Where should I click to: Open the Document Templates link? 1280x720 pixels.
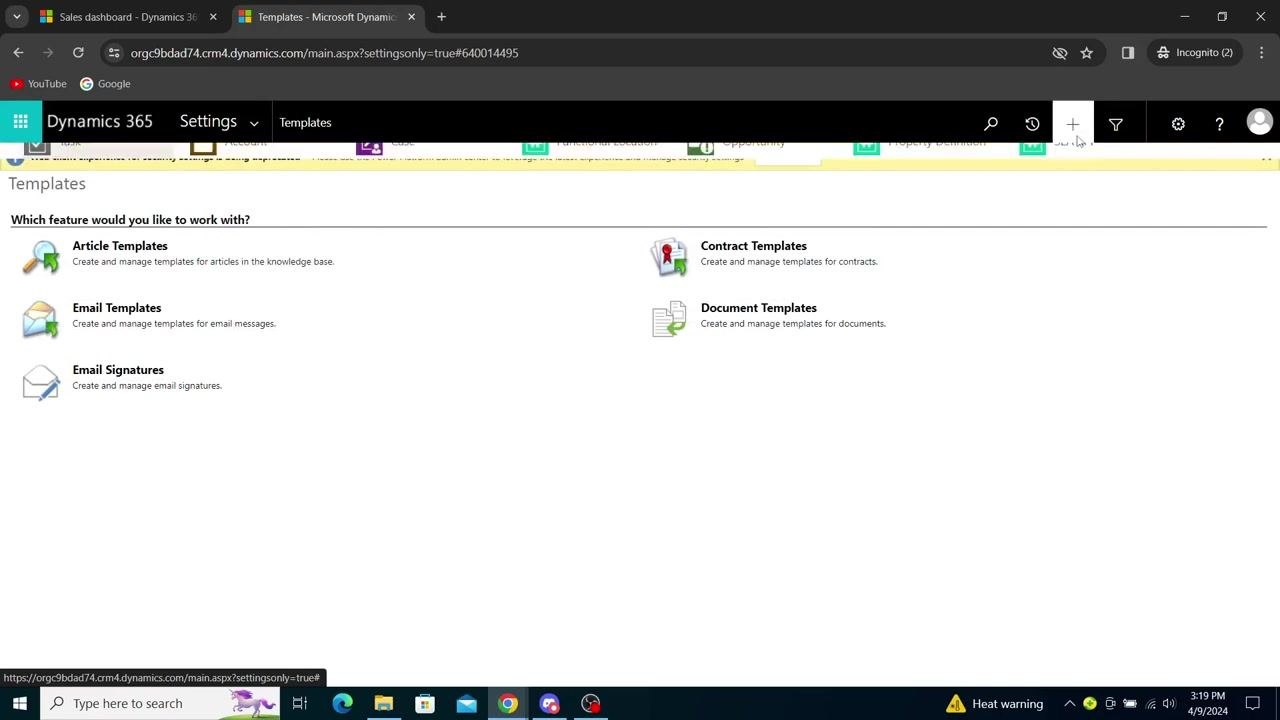(759, 308)
